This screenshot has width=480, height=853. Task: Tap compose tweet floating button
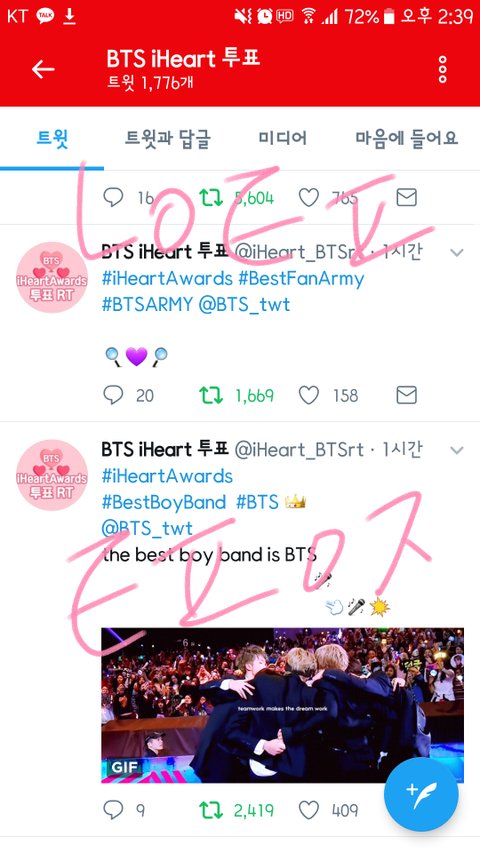pos(421,794)
